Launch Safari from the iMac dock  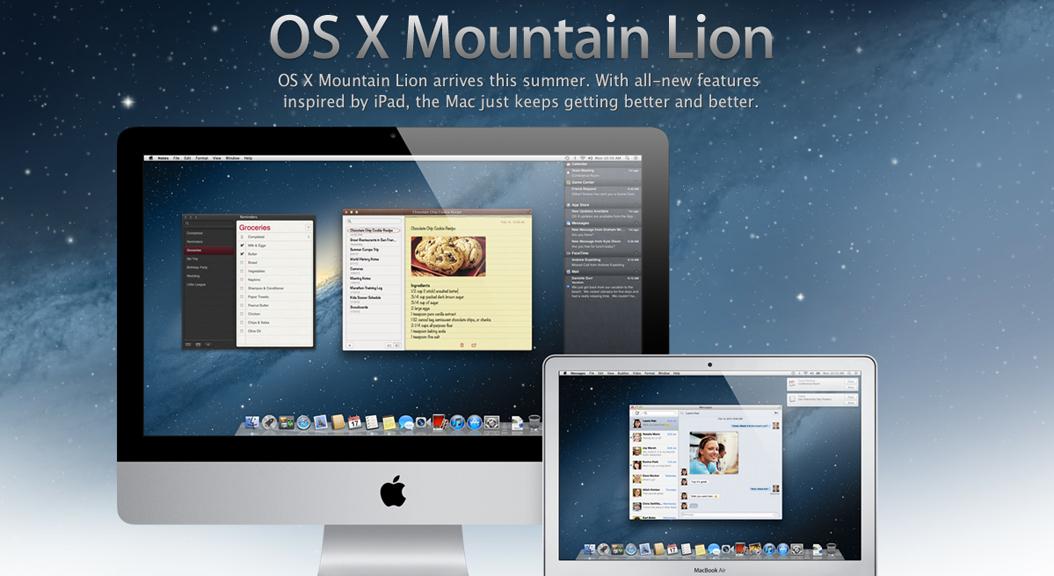303,423
